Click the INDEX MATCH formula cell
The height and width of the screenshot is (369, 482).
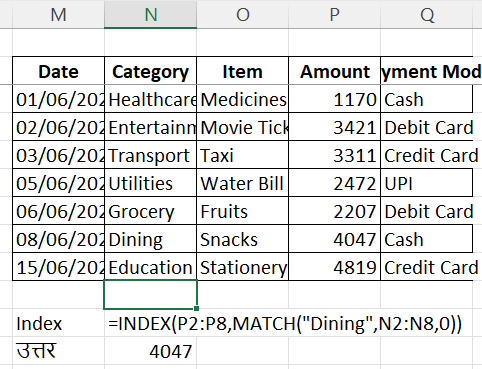[151, 323]
